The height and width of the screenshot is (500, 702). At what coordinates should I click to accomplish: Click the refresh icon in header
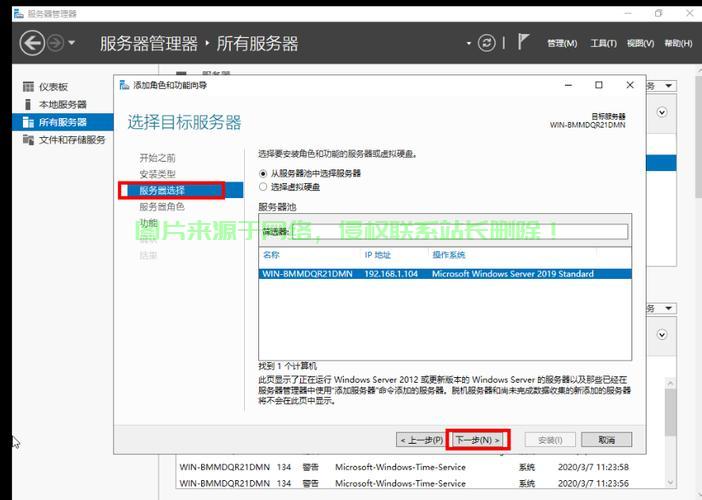pos(487,43)
